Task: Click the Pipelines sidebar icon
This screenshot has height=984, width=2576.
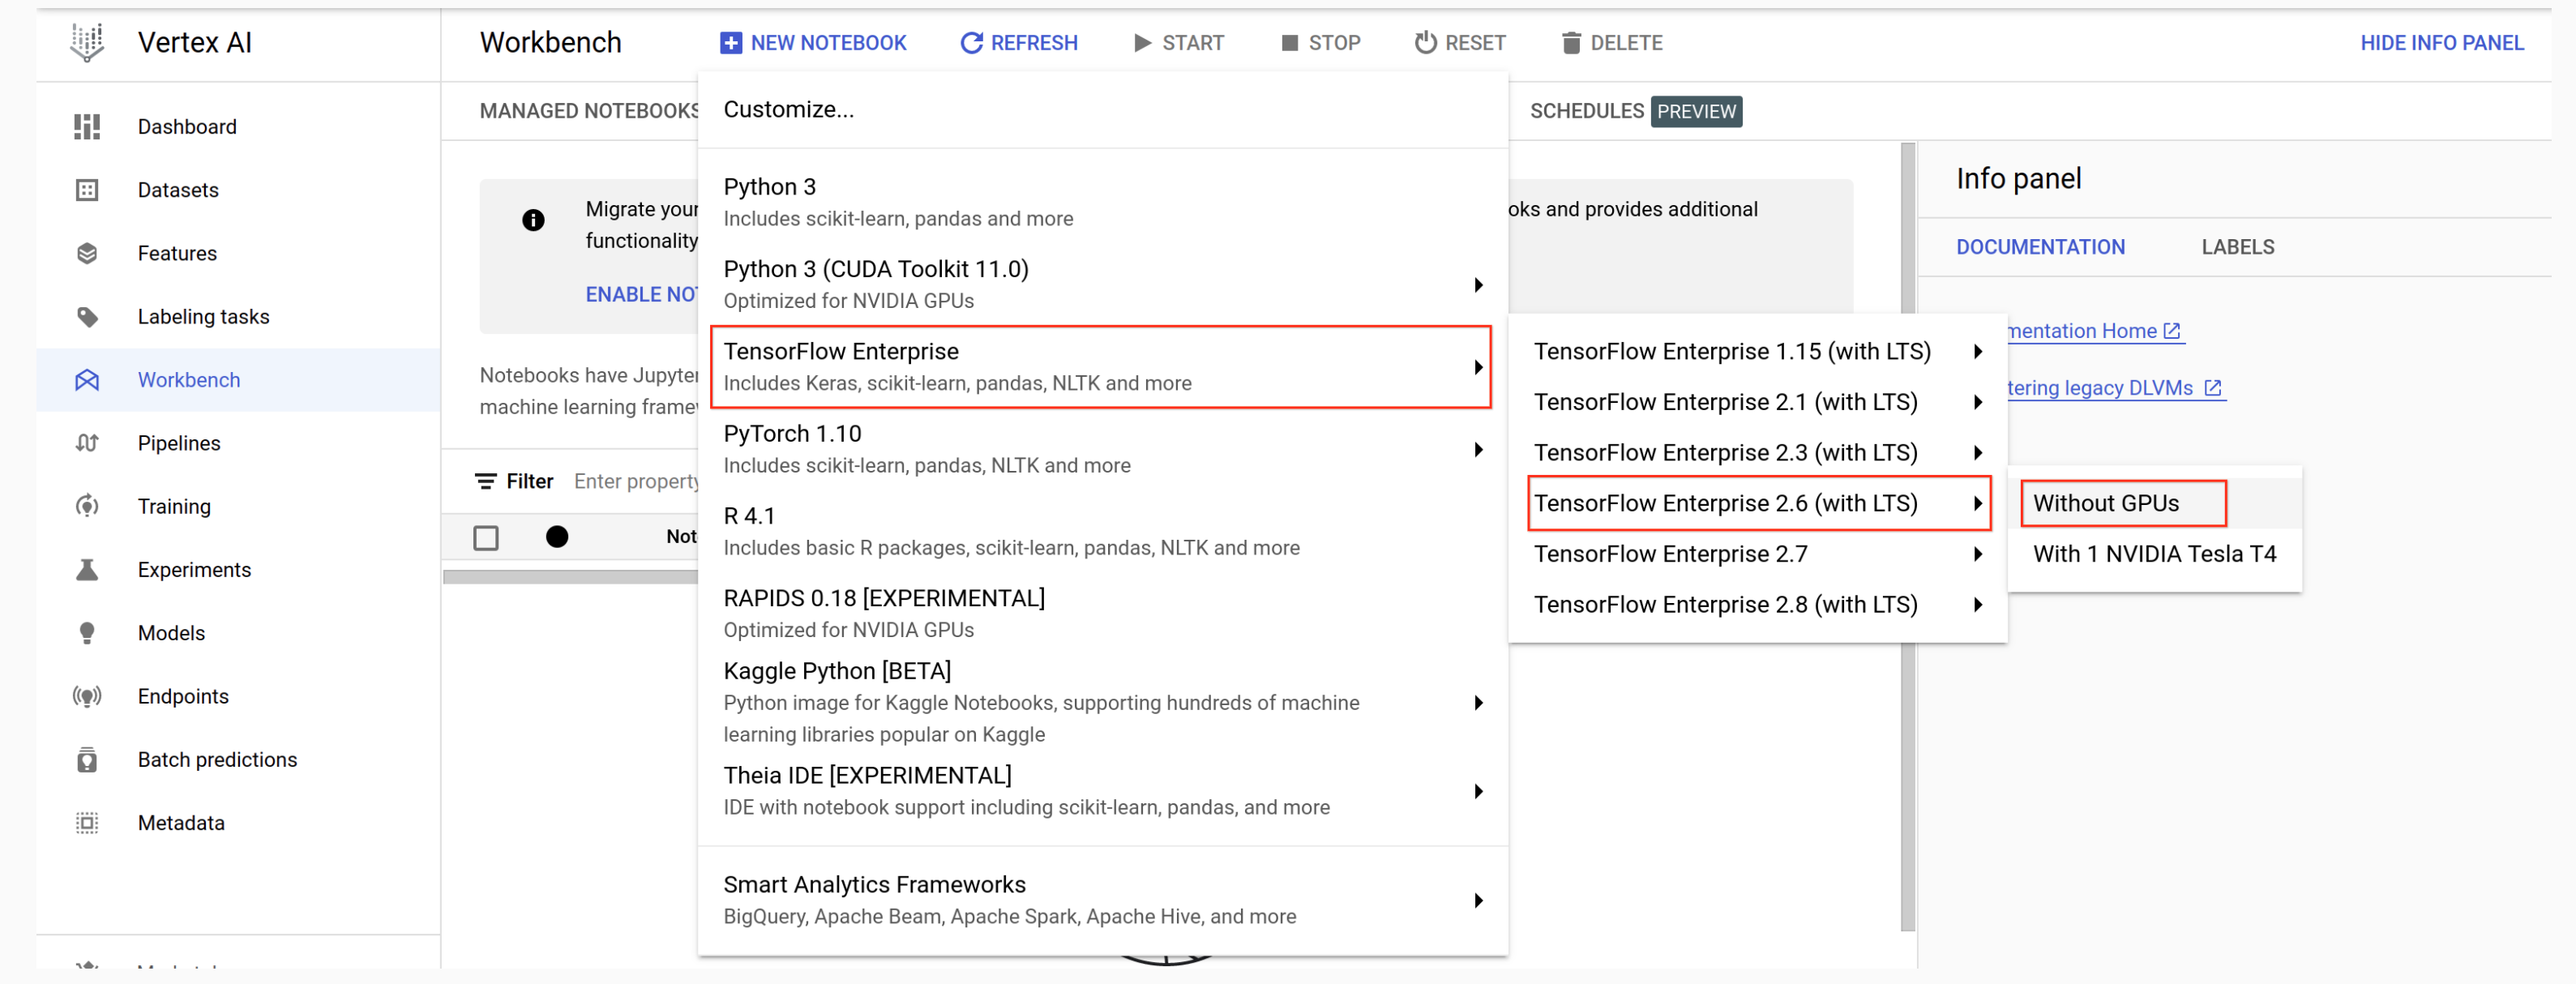Action: 87,443
